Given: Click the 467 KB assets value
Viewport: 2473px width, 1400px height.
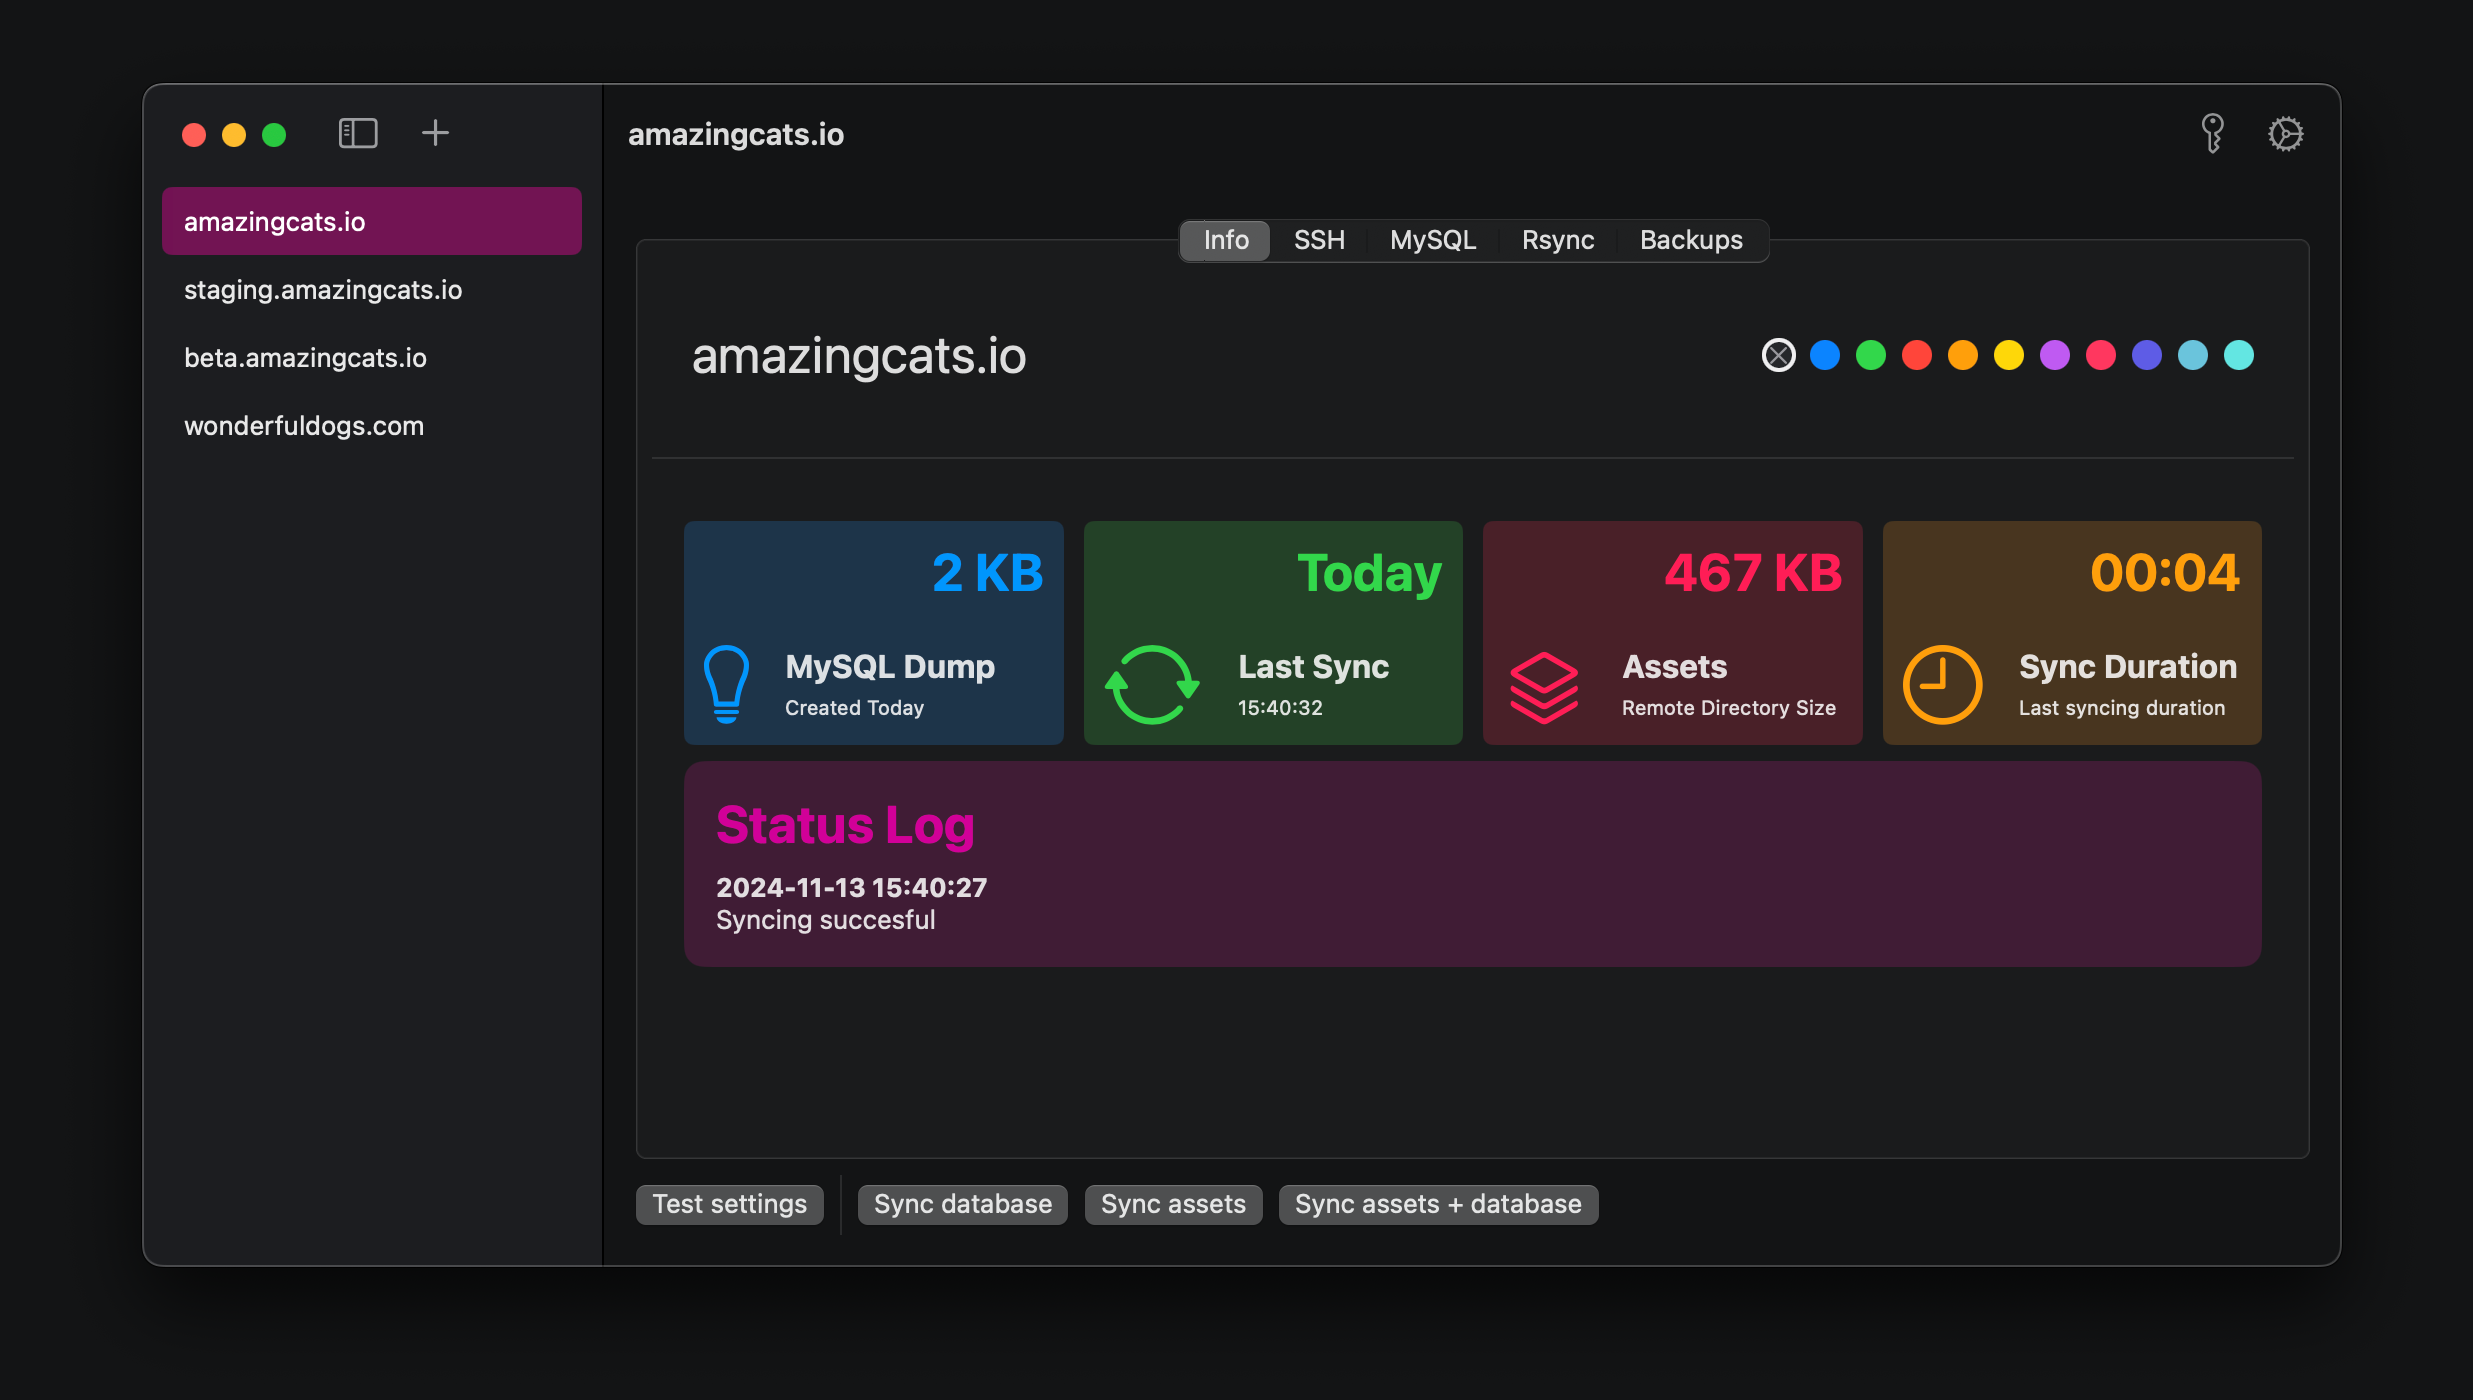Looking at the screenshot, I should [1753, 573].
